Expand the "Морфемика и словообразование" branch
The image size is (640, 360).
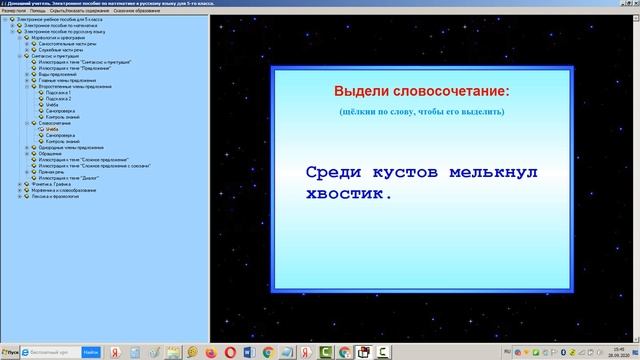pyautogui.click(x=20, y=190)
